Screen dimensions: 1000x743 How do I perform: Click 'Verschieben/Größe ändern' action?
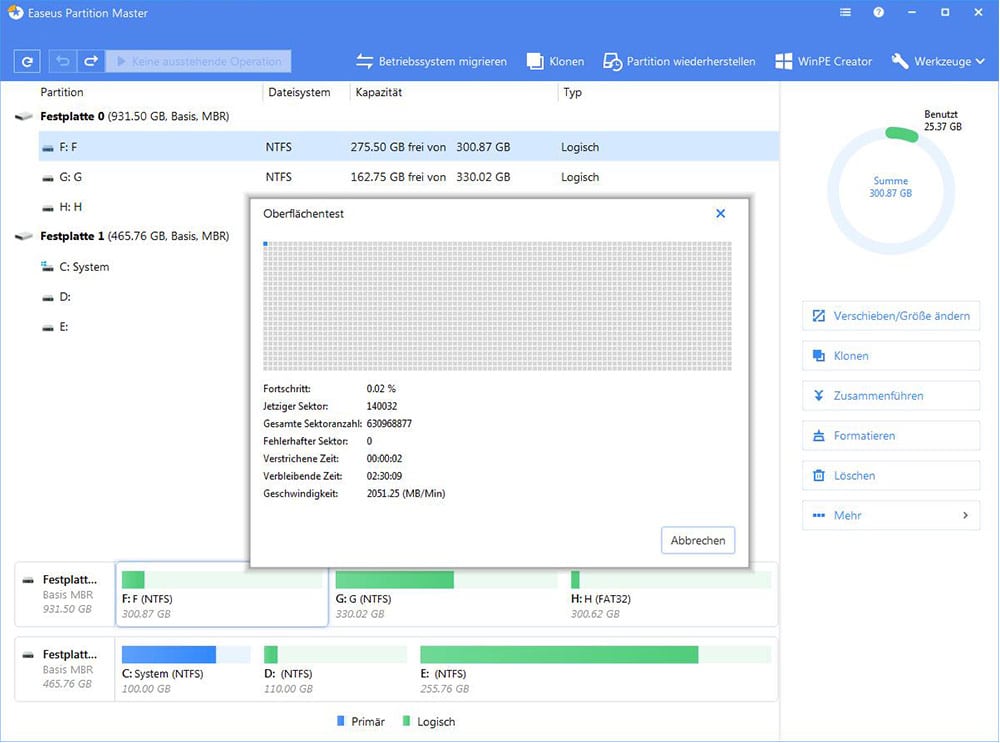891,316
